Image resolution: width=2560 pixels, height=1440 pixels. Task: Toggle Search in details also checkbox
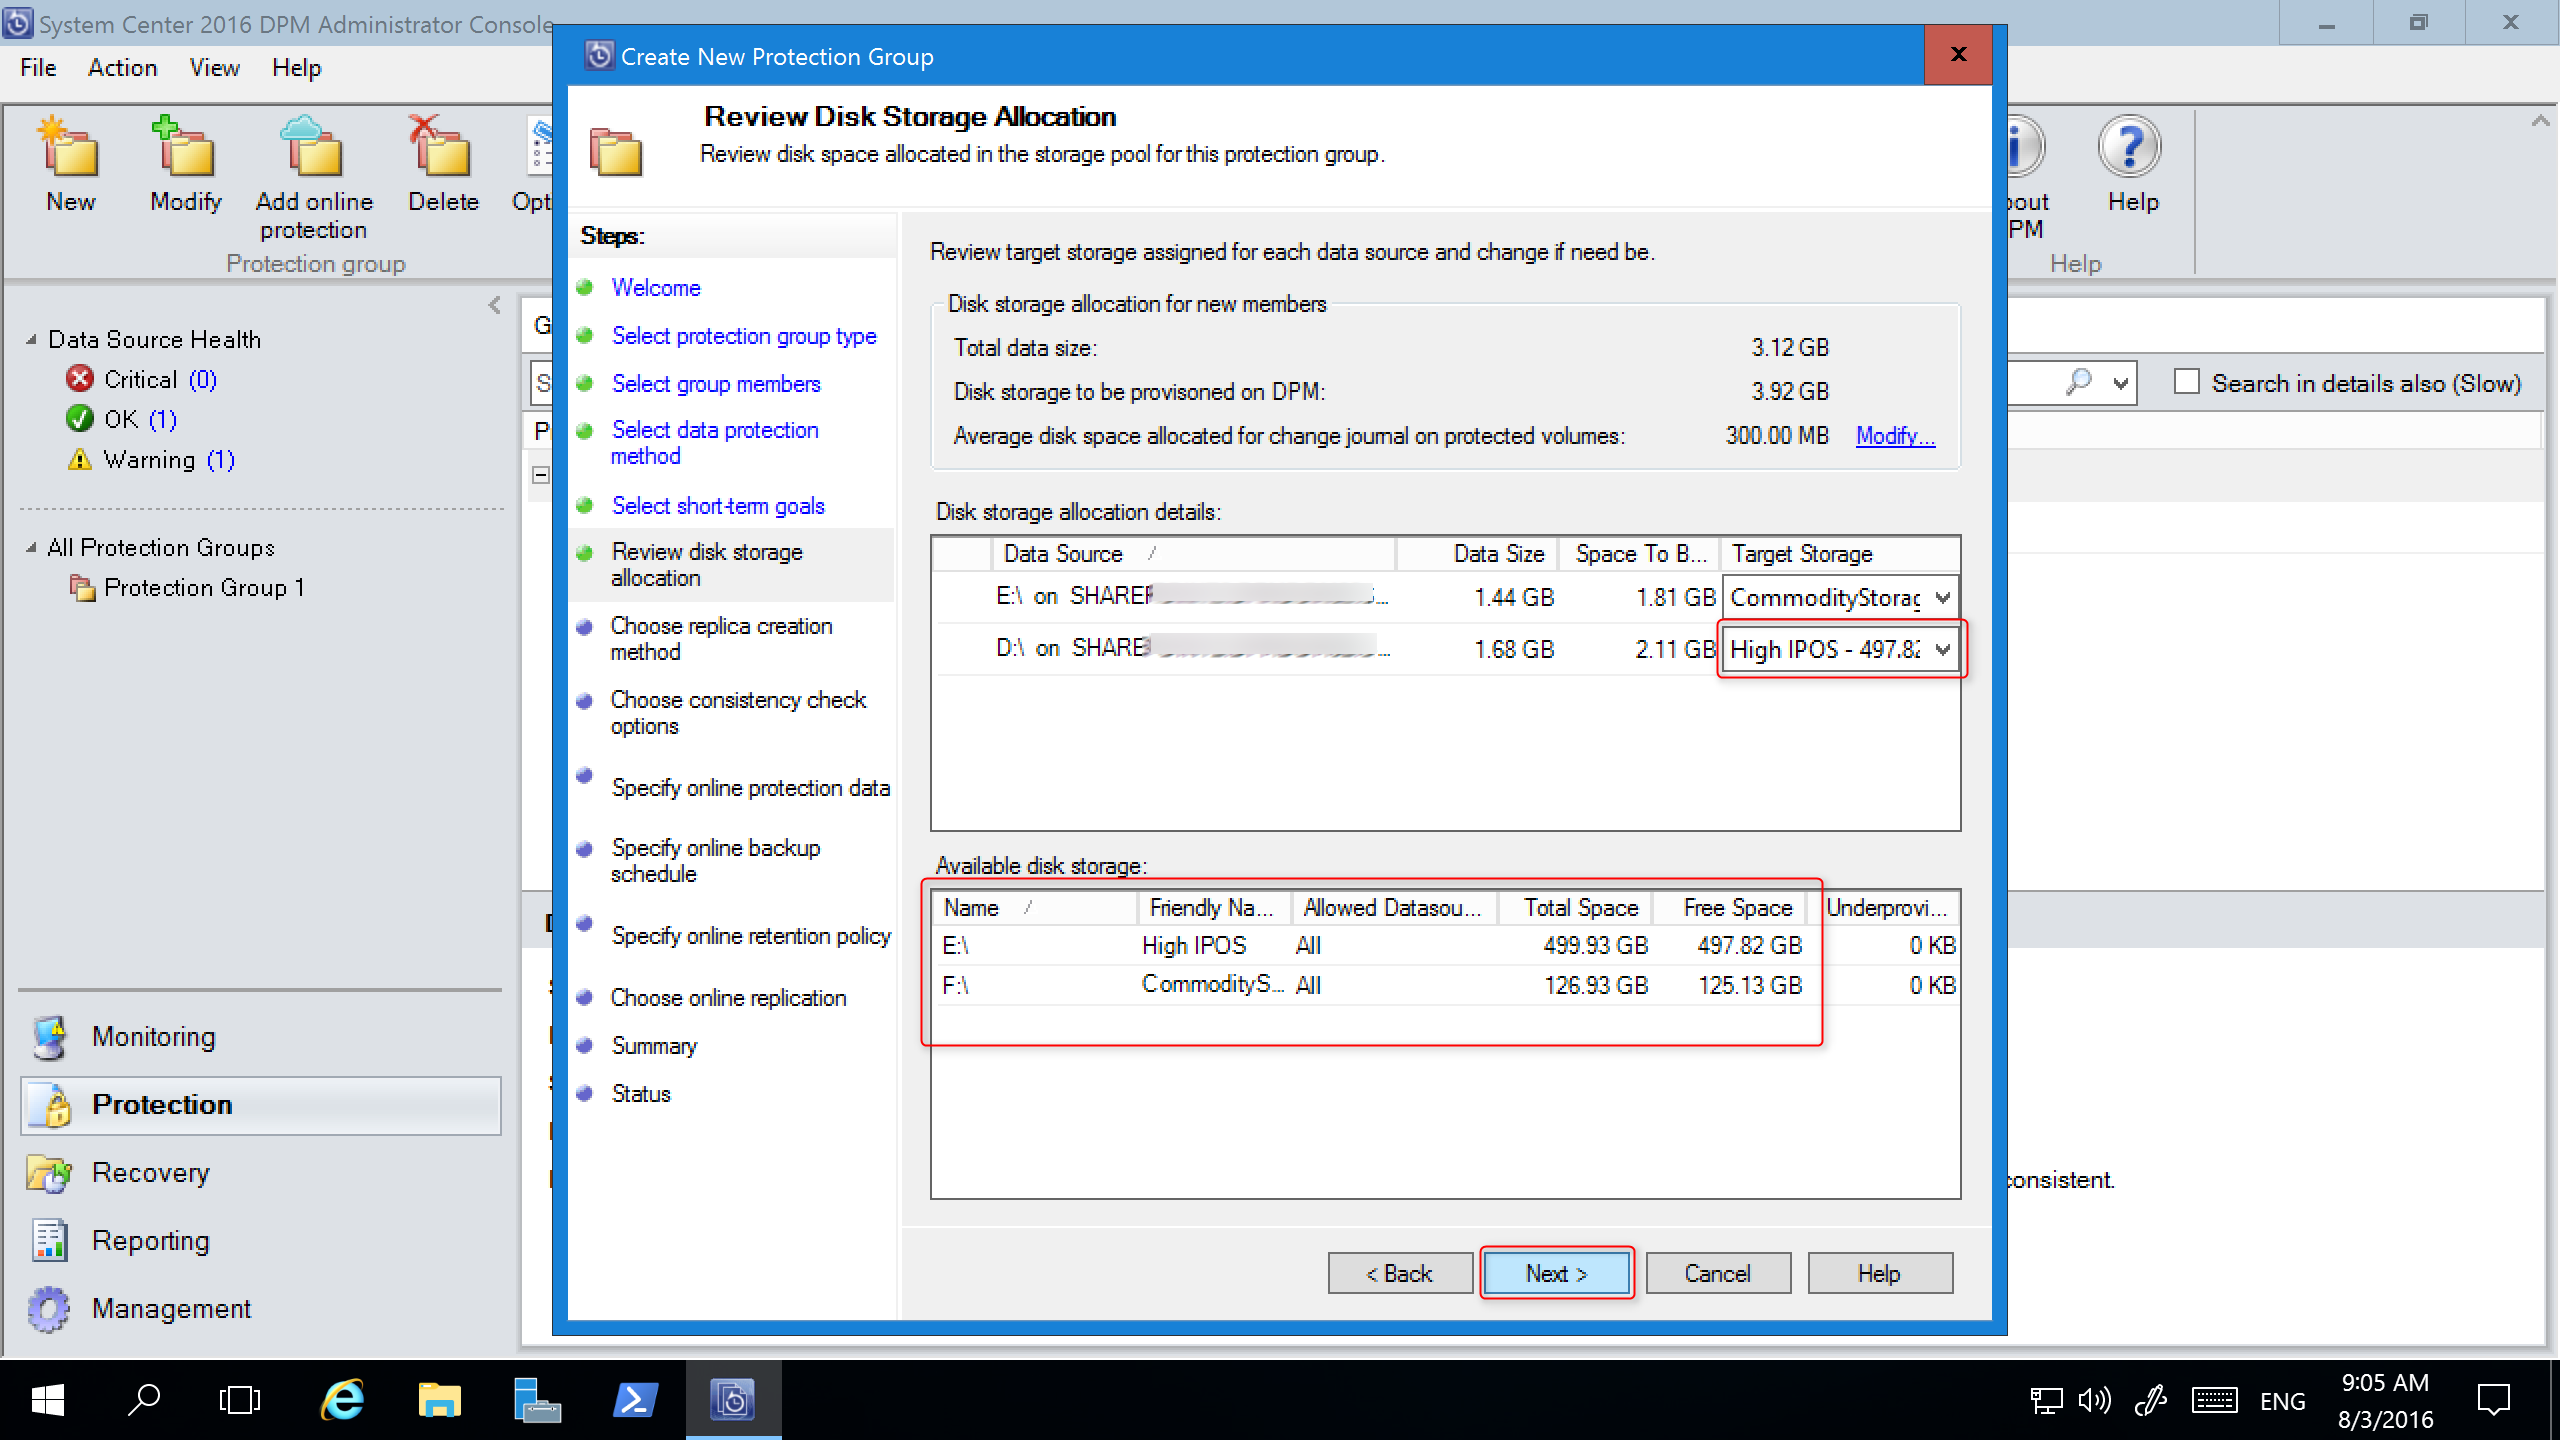[2184, 383]
